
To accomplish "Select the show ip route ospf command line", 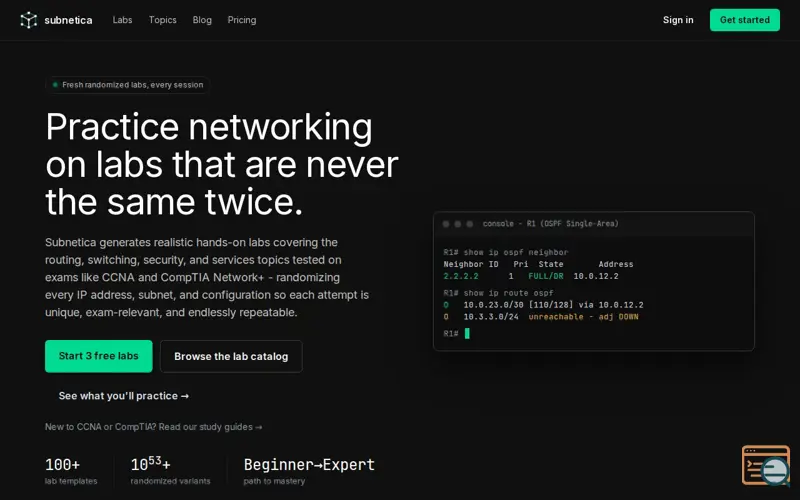I will pos(498,293).
